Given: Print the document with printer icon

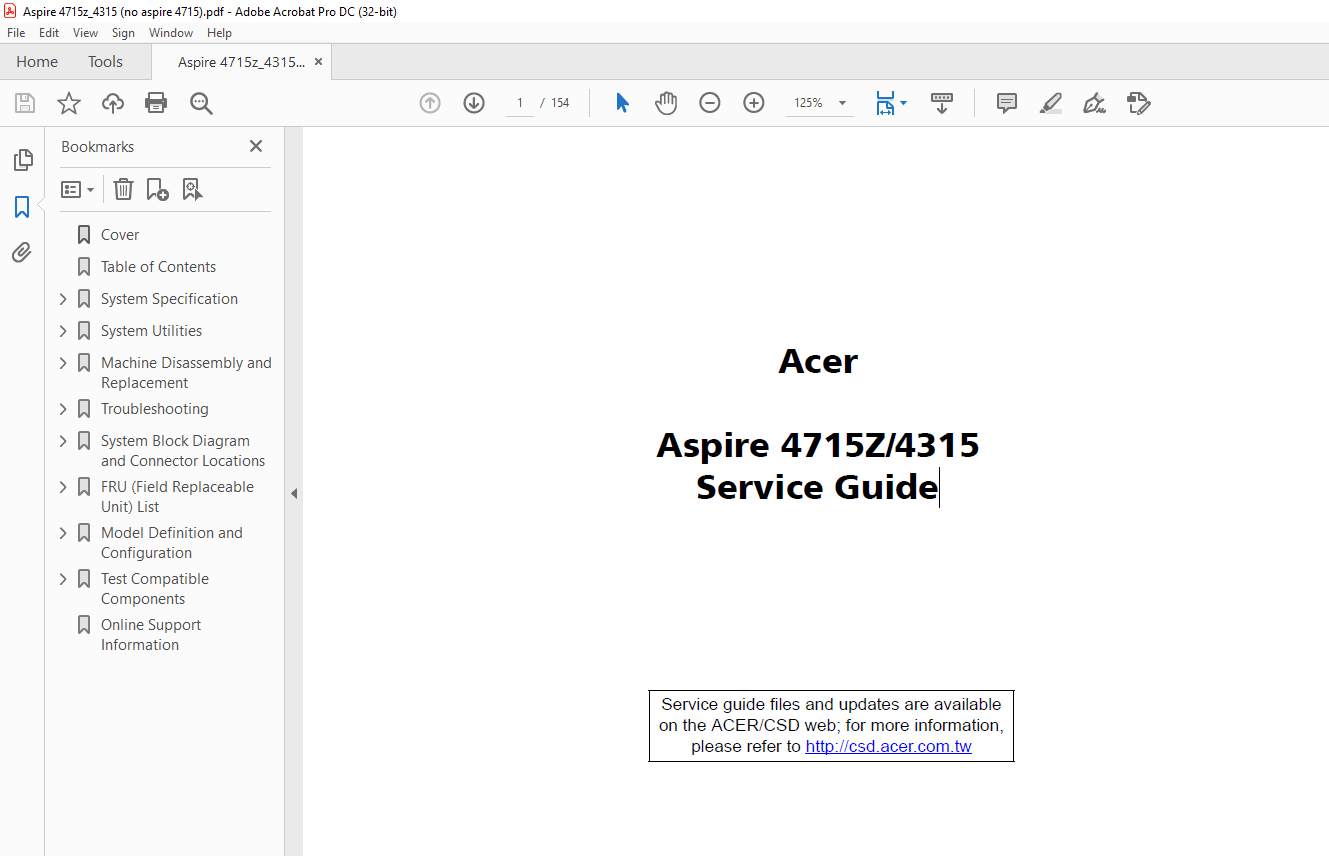Looking at the screenshot, I should tap(156, 103).
